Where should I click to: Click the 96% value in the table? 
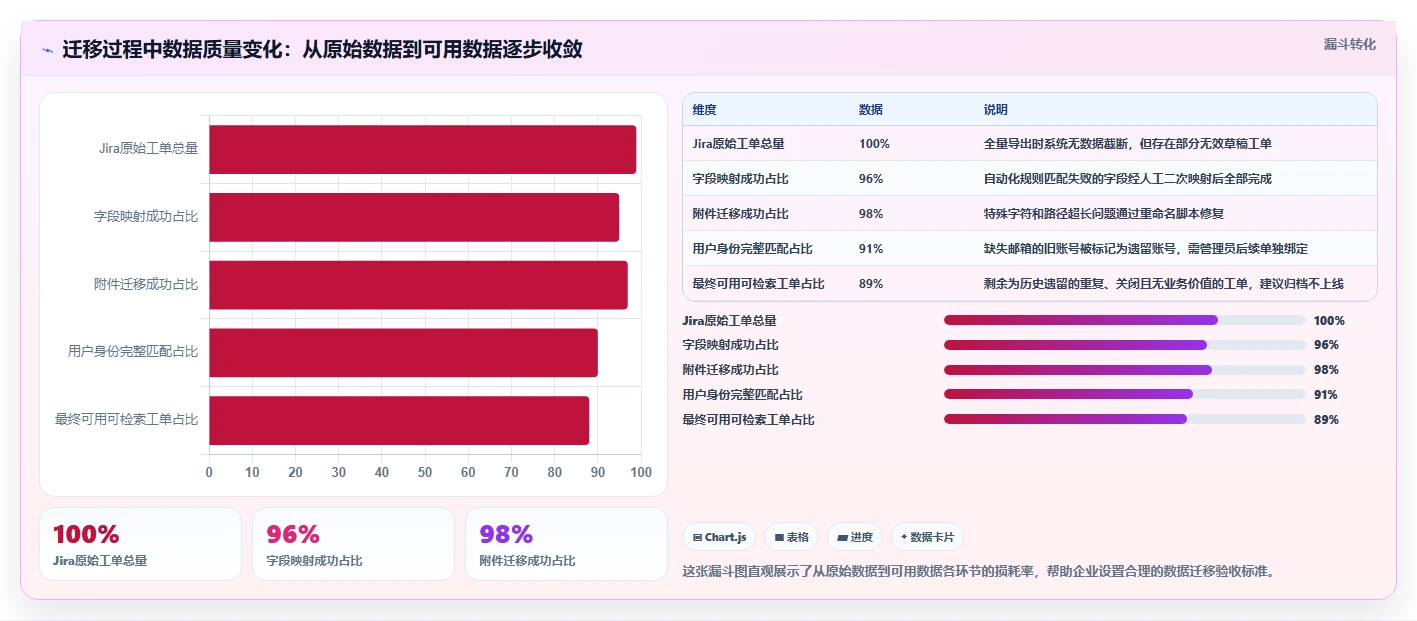pos(871,179)
